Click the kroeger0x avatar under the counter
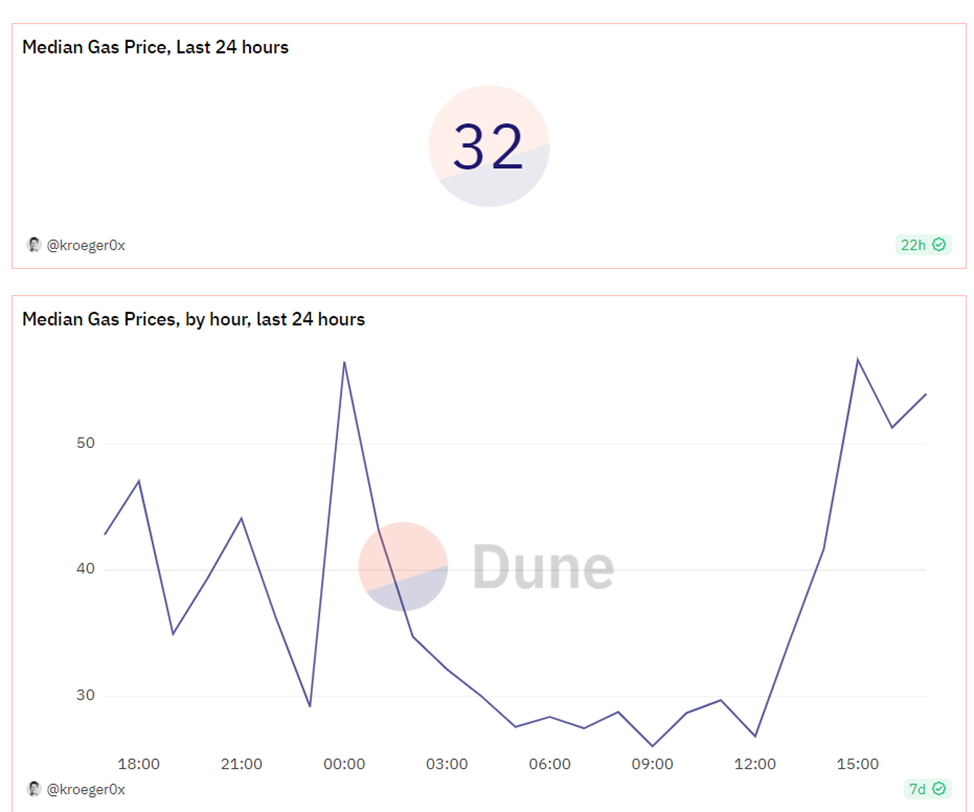974x812 pixels. (x=33, y=244)
